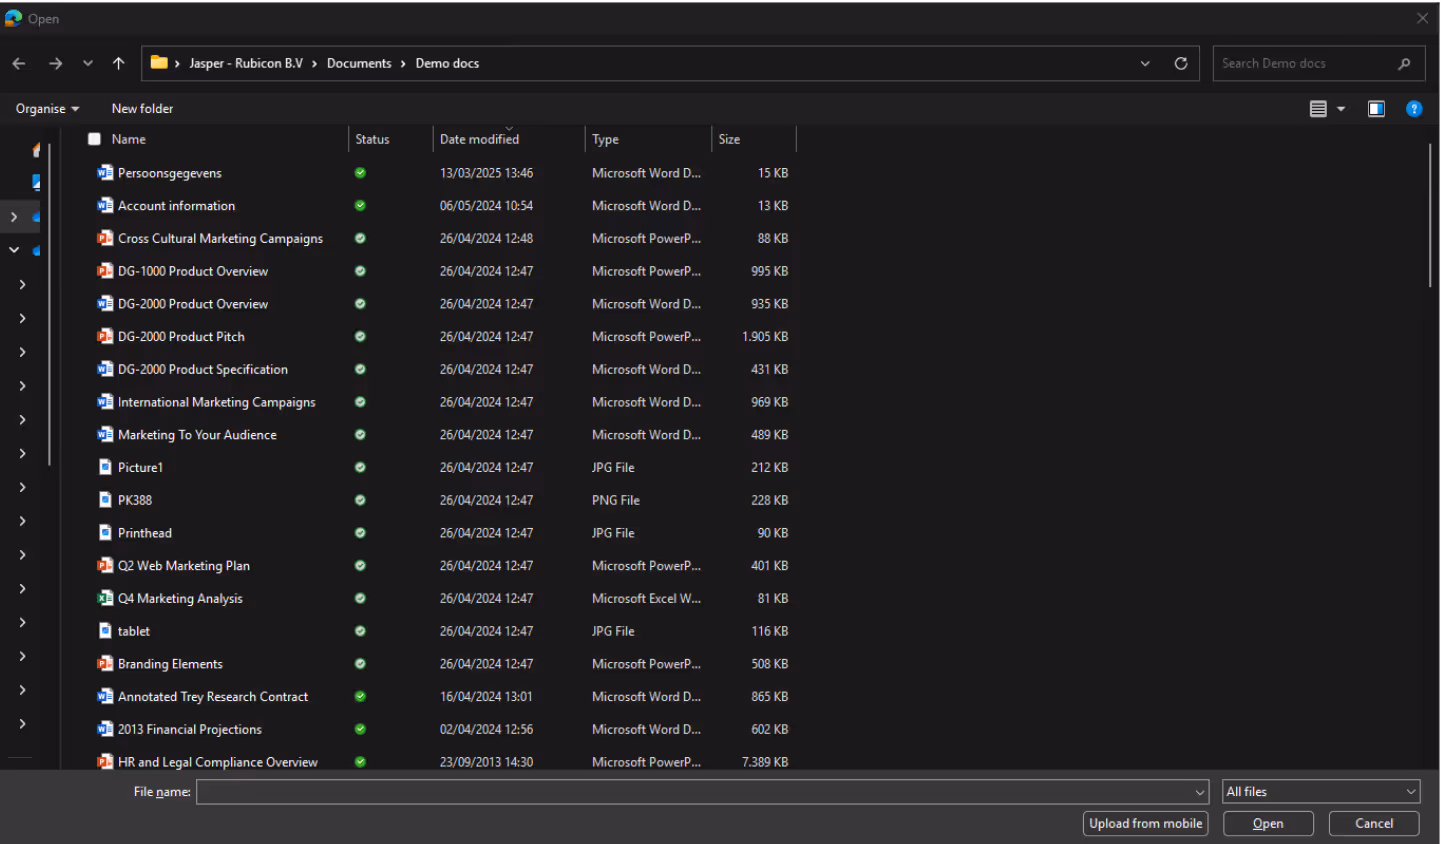Expand the File name history dropdown
1441x844 pixels.
pyautogui.click(x=1200, y=792)
